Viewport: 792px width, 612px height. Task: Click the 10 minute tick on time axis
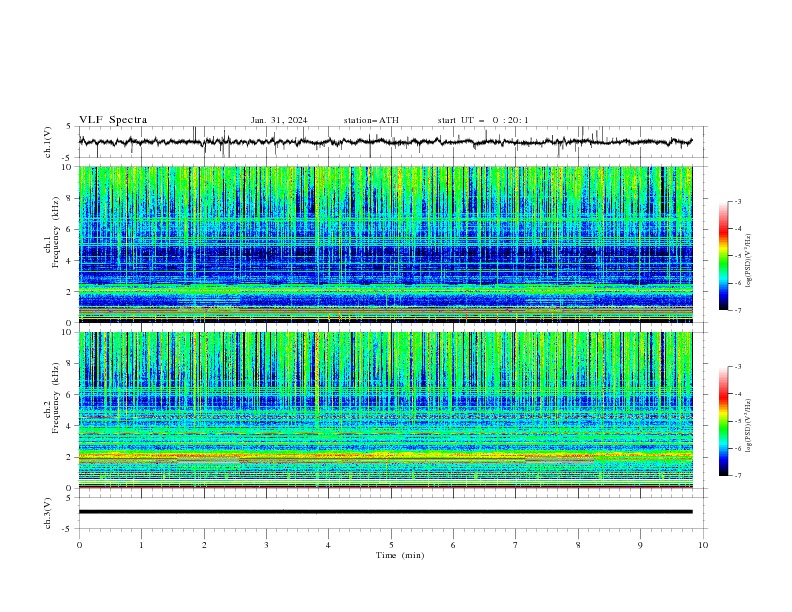pos(703,545)
